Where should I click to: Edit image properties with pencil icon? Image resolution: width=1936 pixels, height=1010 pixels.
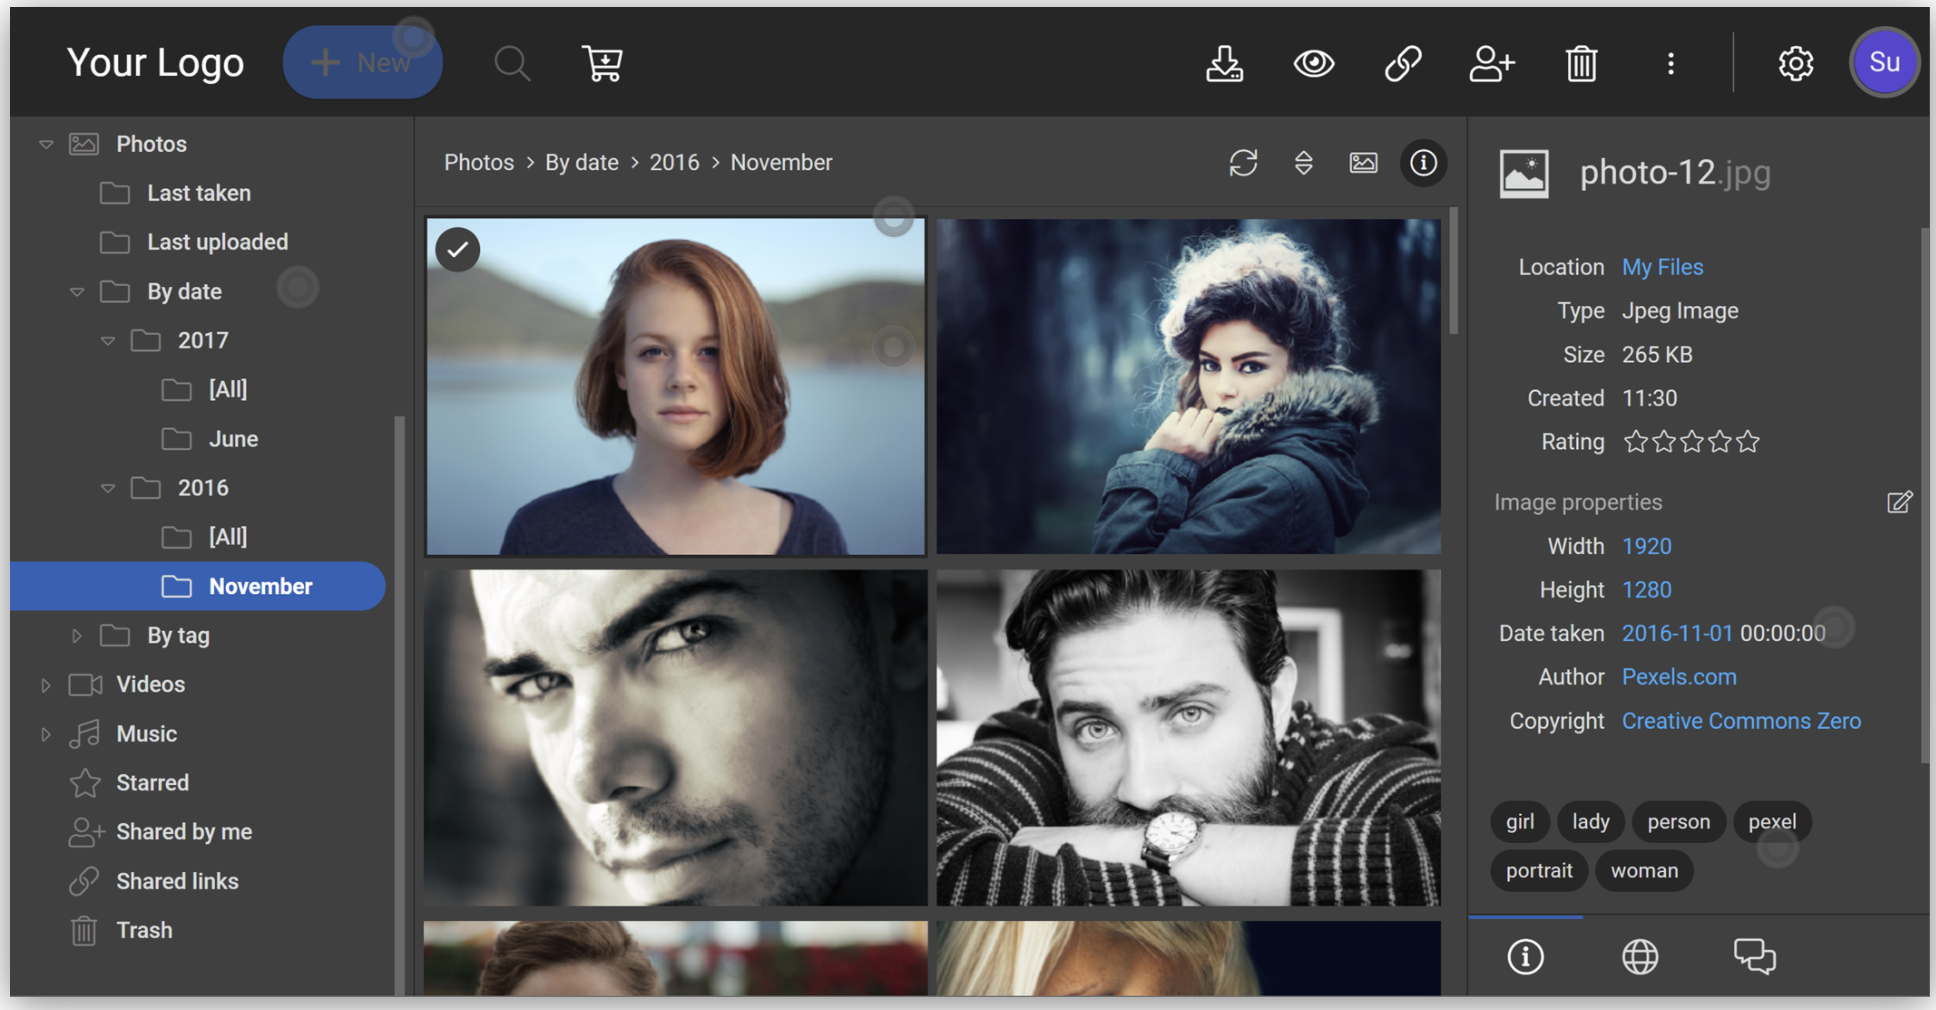click(x=1899, y=502)
